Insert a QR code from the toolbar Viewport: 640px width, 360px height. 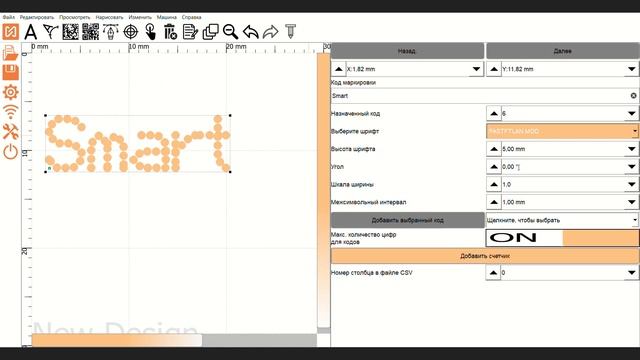point(91,32)
